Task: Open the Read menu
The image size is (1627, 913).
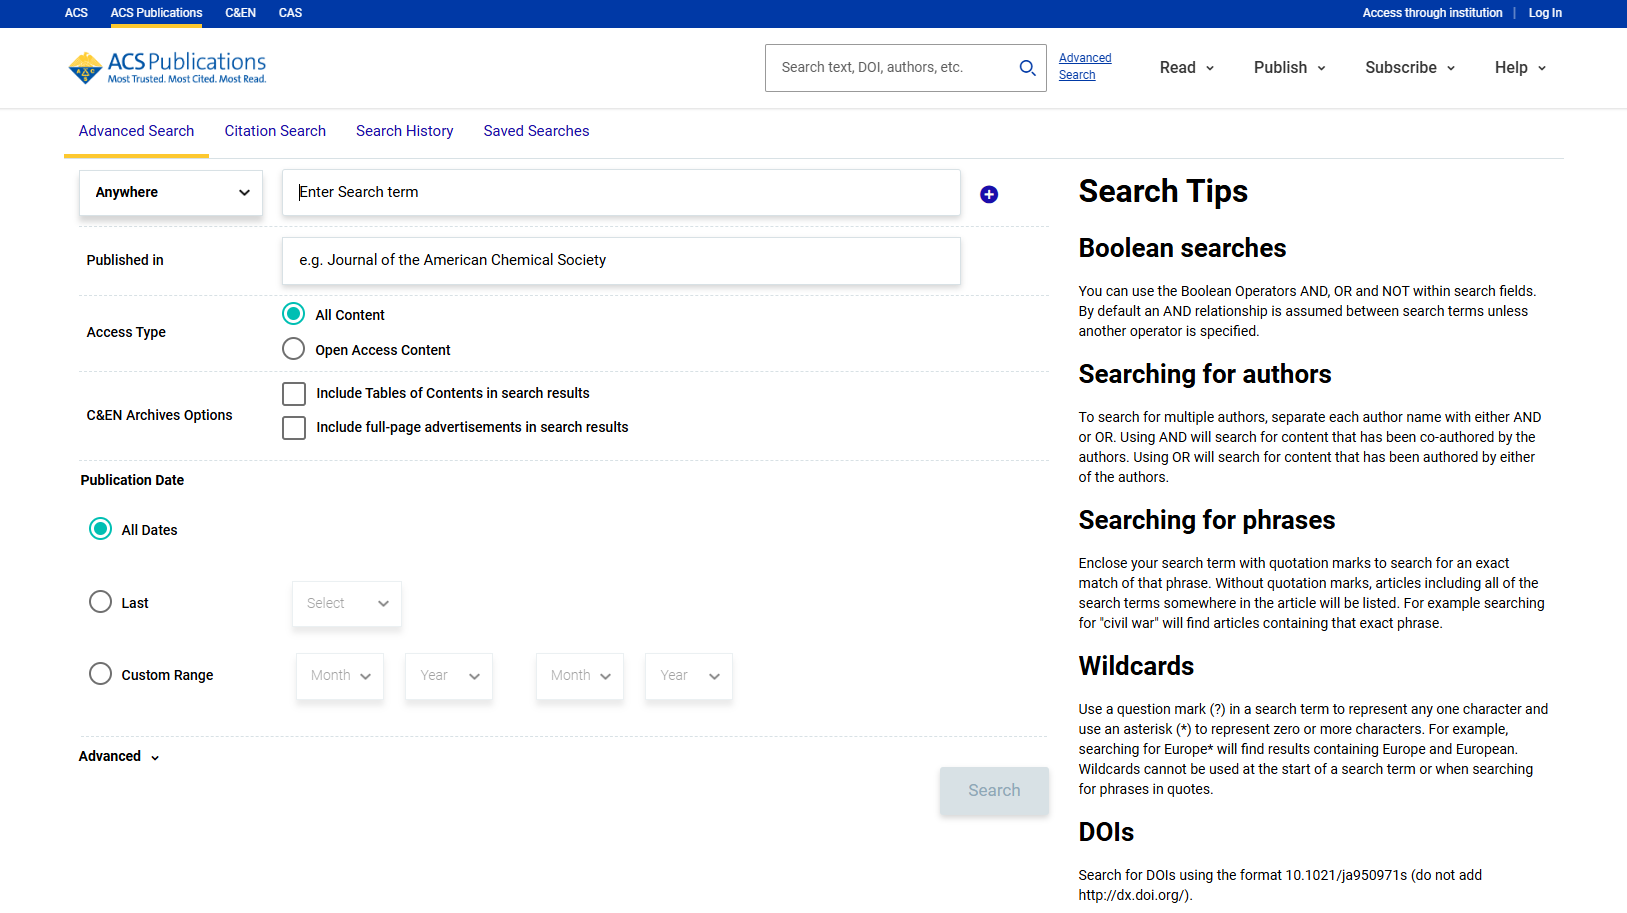Action: (1187, 68)
